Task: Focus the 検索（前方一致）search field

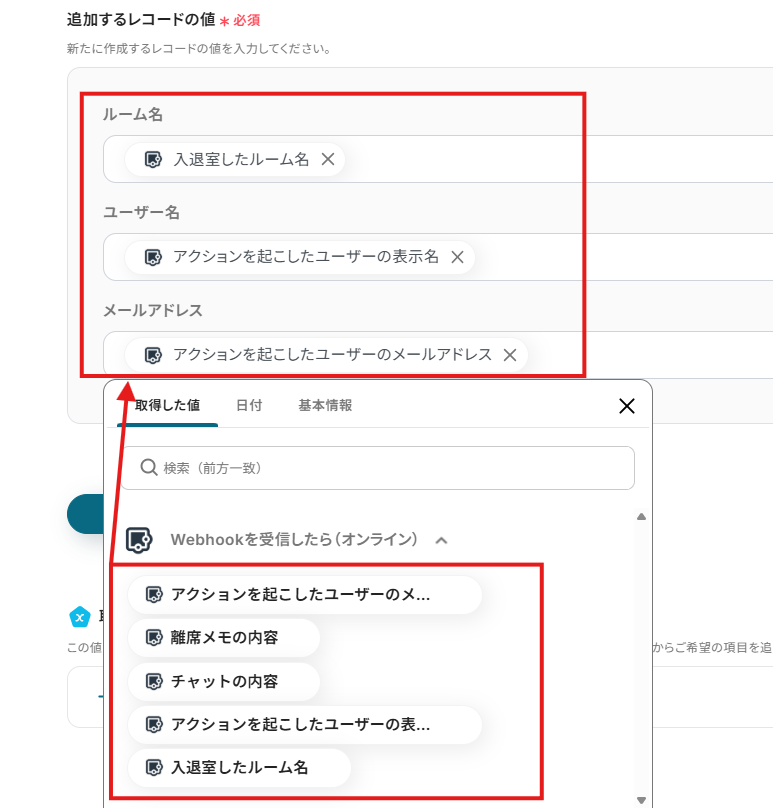Action: (x=378, y=468)
